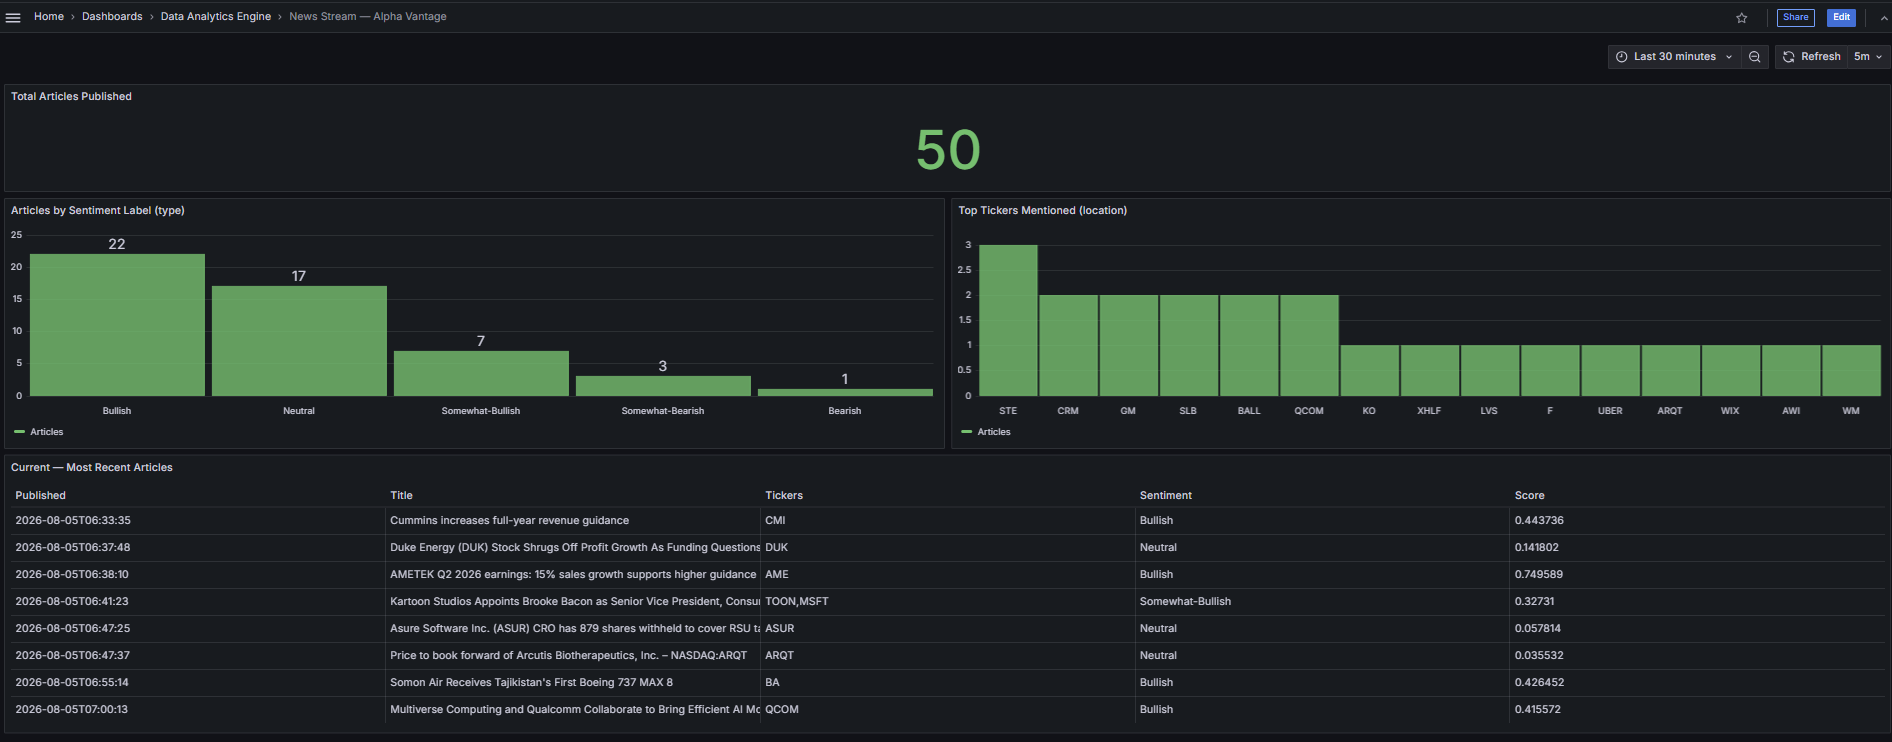Screen dimensions: 1892x742
Task: Navigate to Data Analytics Engine folder
Action: (216, 17)
